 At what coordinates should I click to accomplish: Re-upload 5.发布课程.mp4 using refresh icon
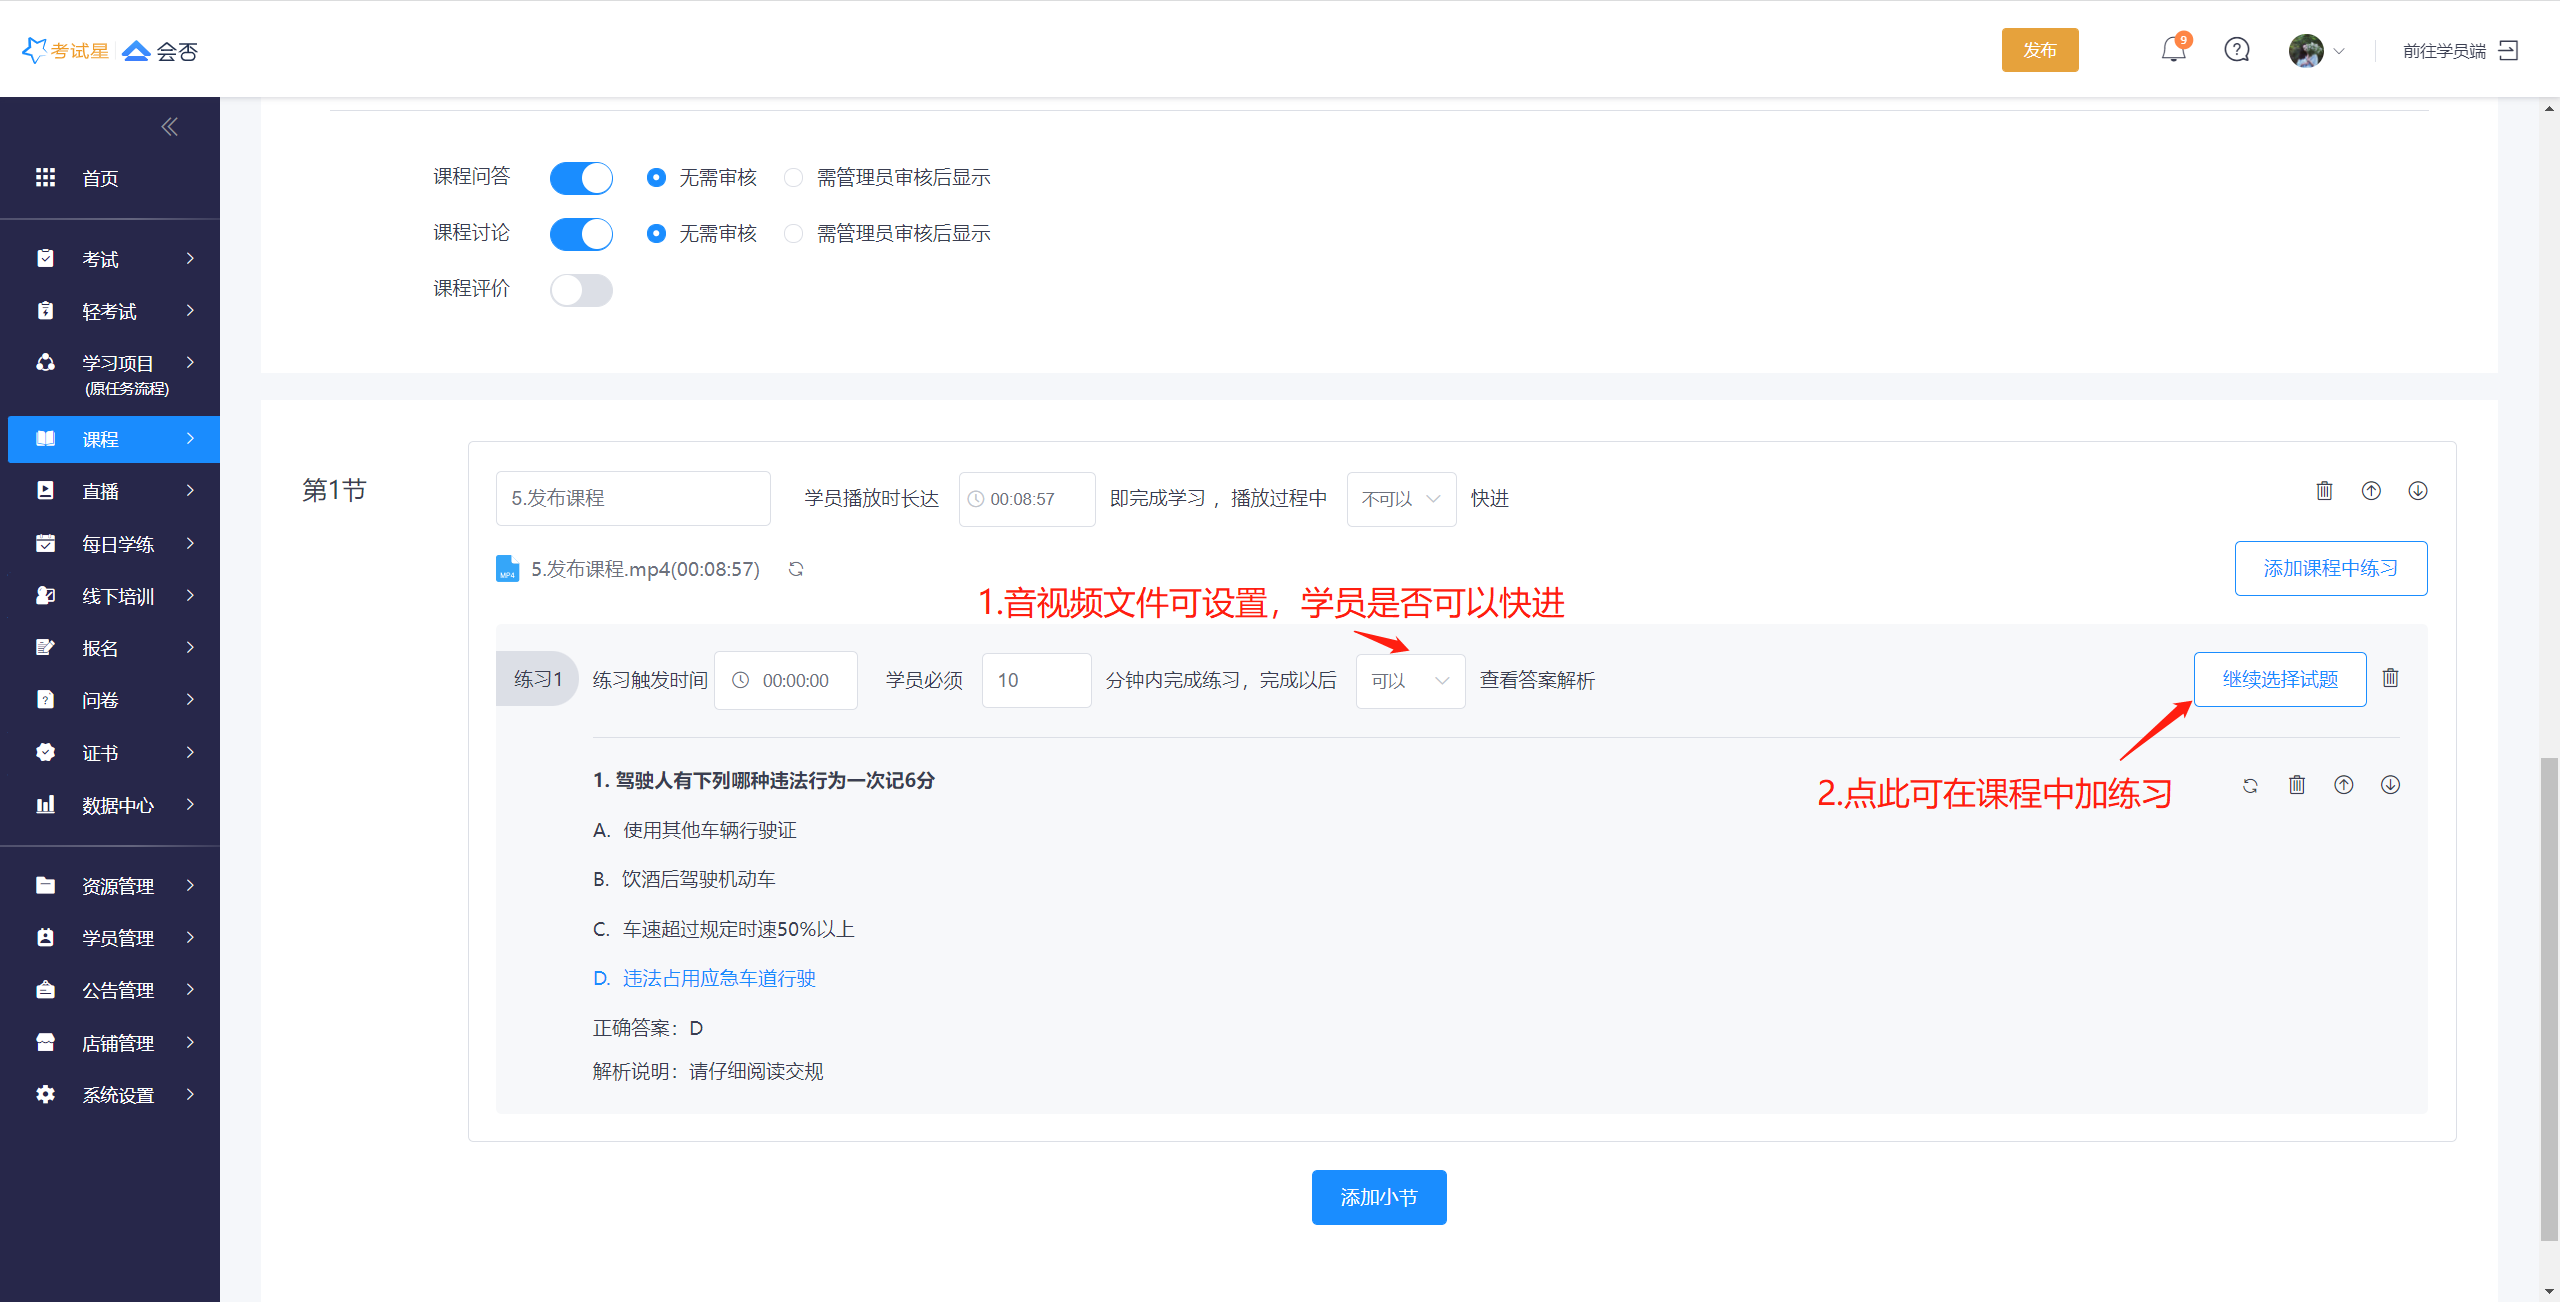796,569
